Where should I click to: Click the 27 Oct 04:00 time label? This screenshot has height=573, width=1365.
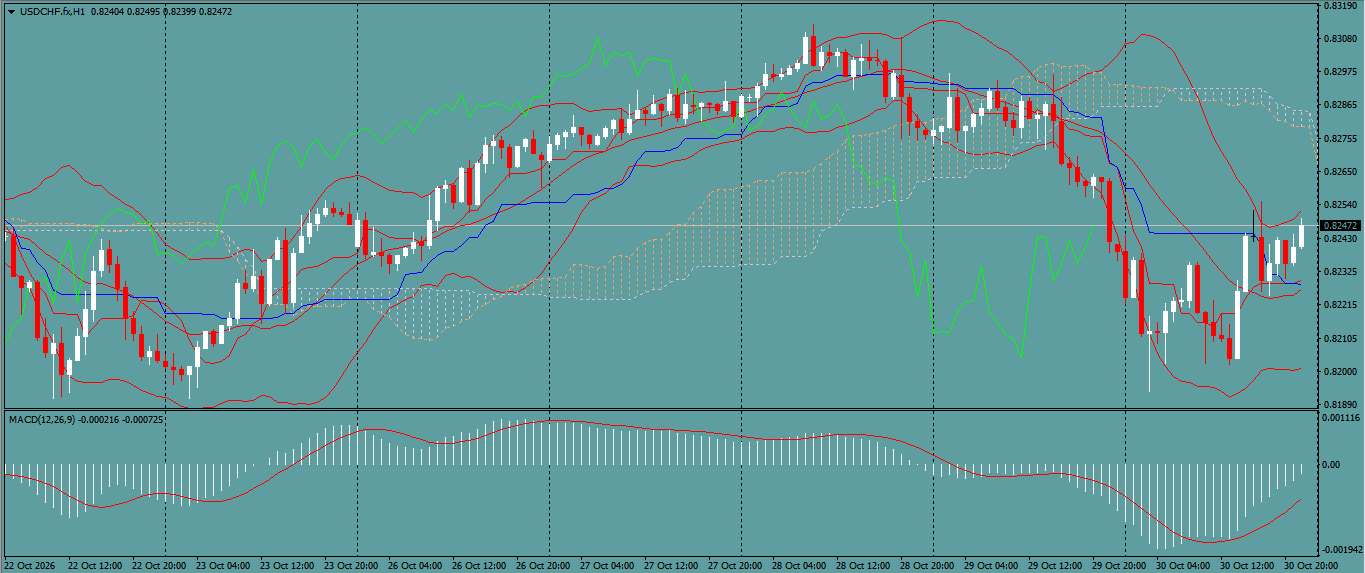607,566
